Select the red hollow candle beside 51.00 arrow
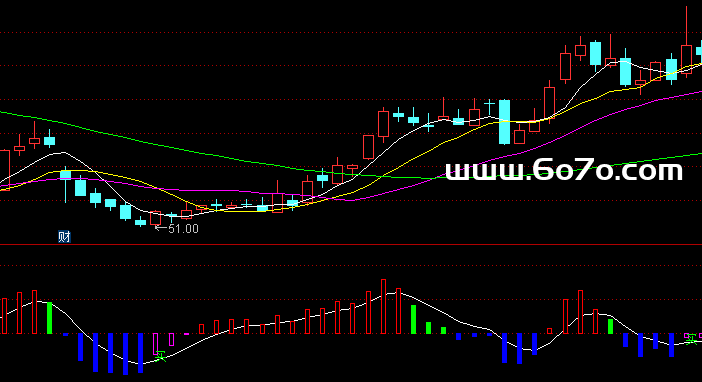The width and height of the screenshot is (702, 382). pos(155,218)
